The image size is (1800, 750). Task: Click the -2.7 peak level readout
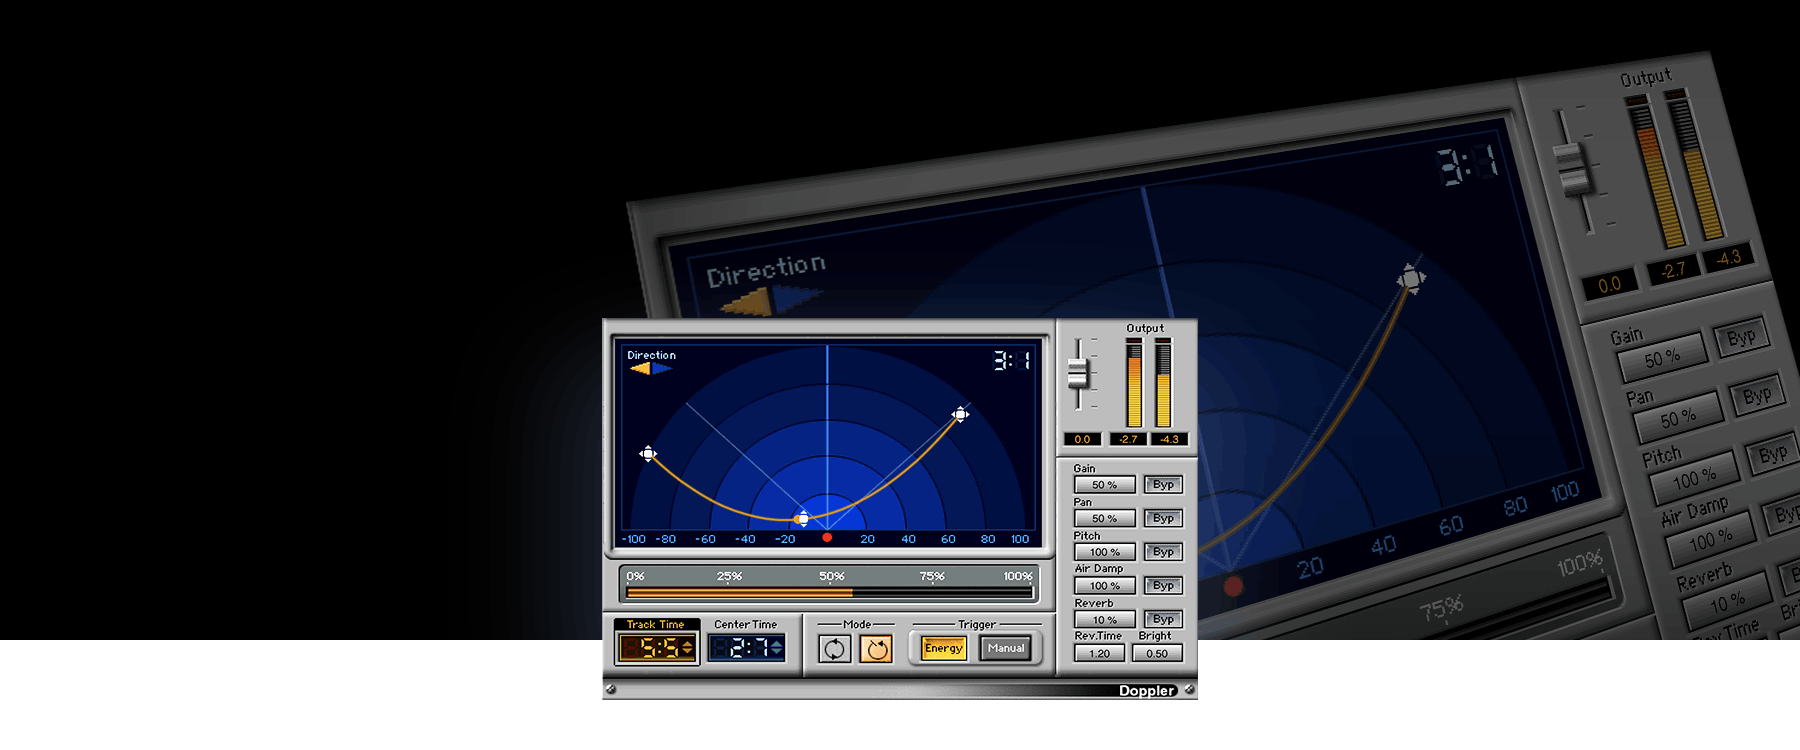[x=1128, y=439]
